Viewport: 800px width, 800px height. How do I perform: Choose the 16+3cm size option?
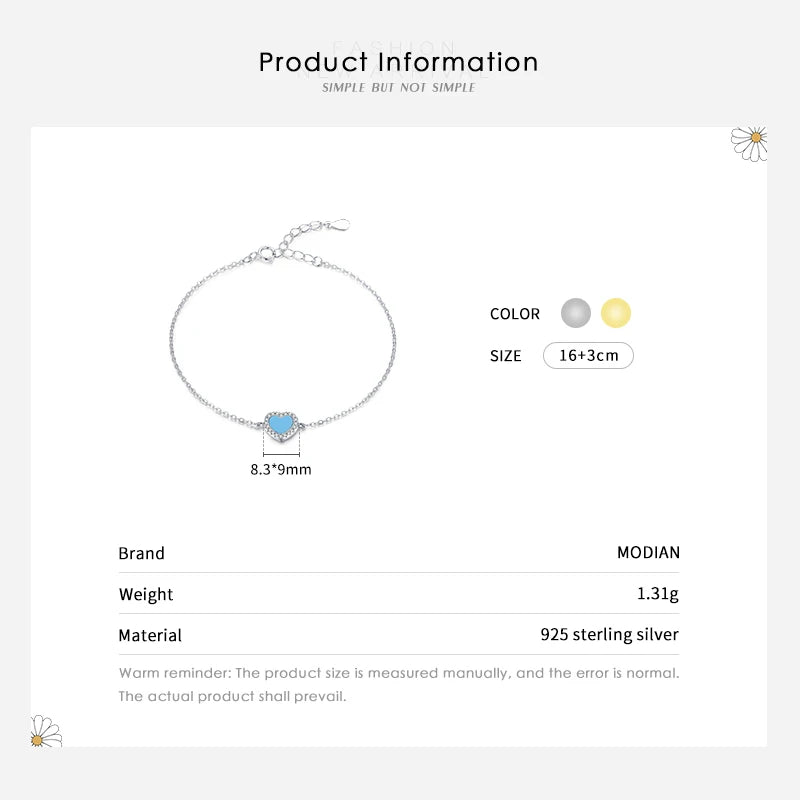tap(588, 355)
